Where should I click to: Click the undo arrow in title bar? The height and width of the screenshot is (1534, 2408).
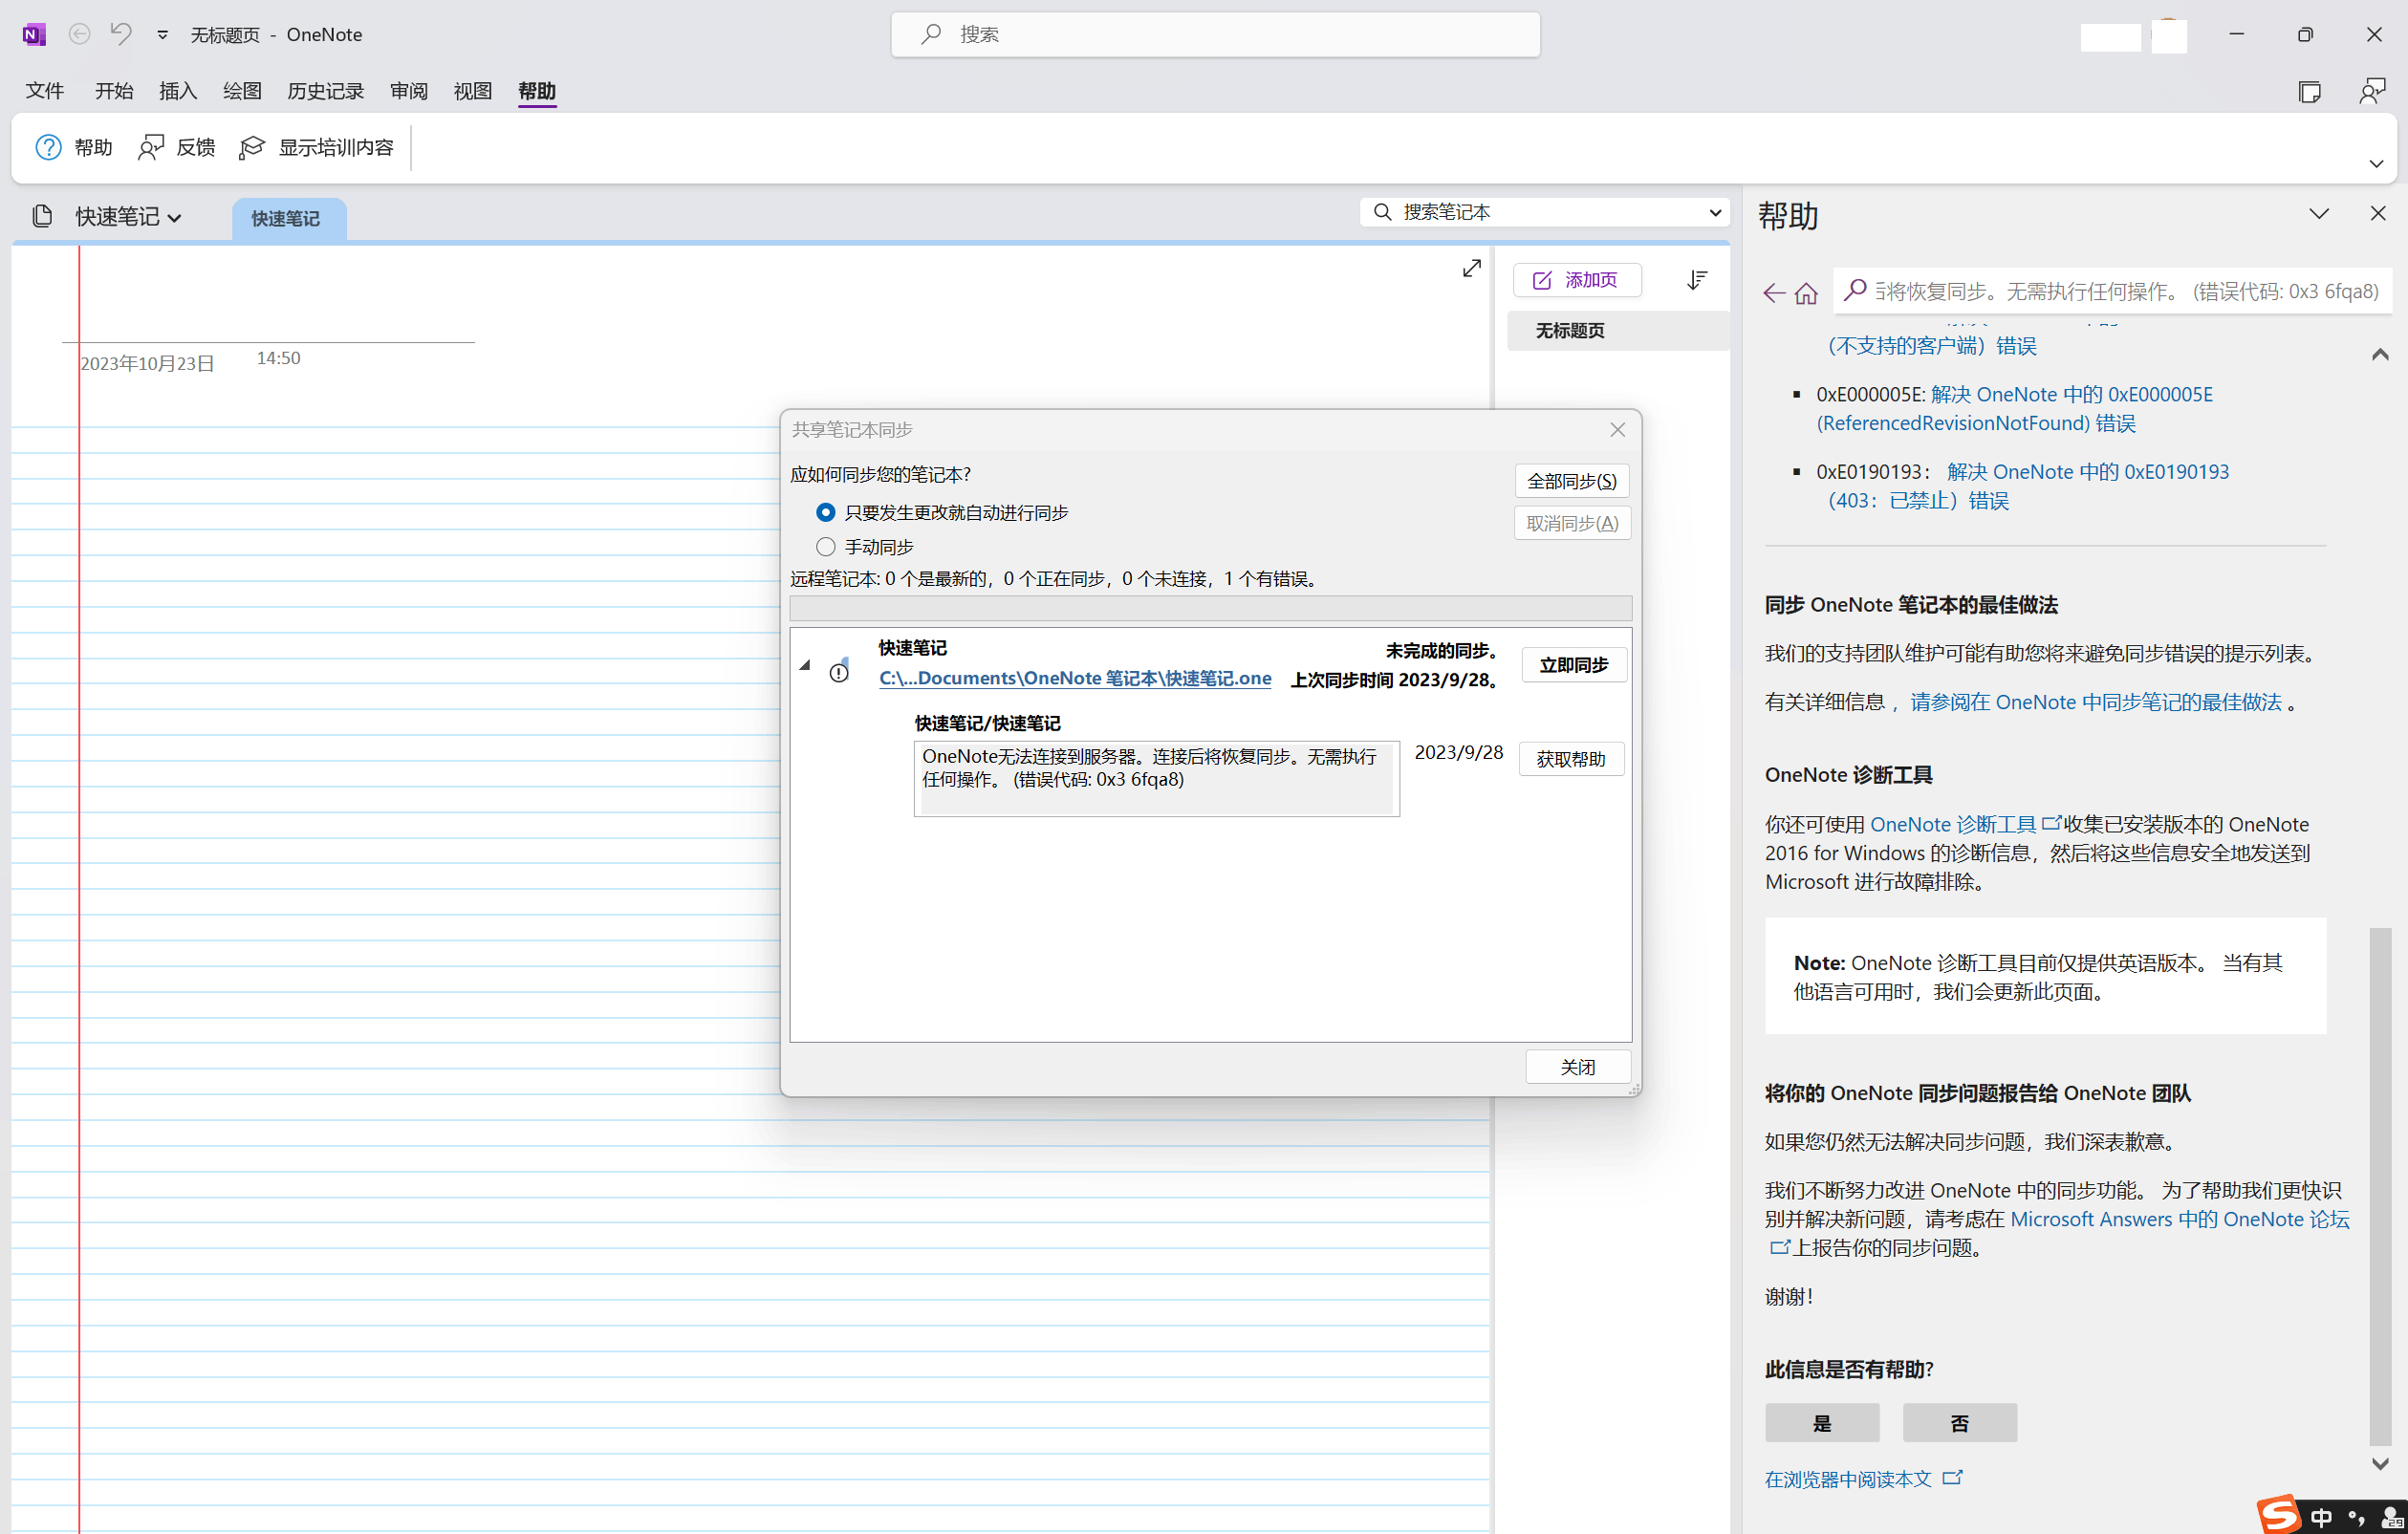pyautogui.click(x=121, y=34)
